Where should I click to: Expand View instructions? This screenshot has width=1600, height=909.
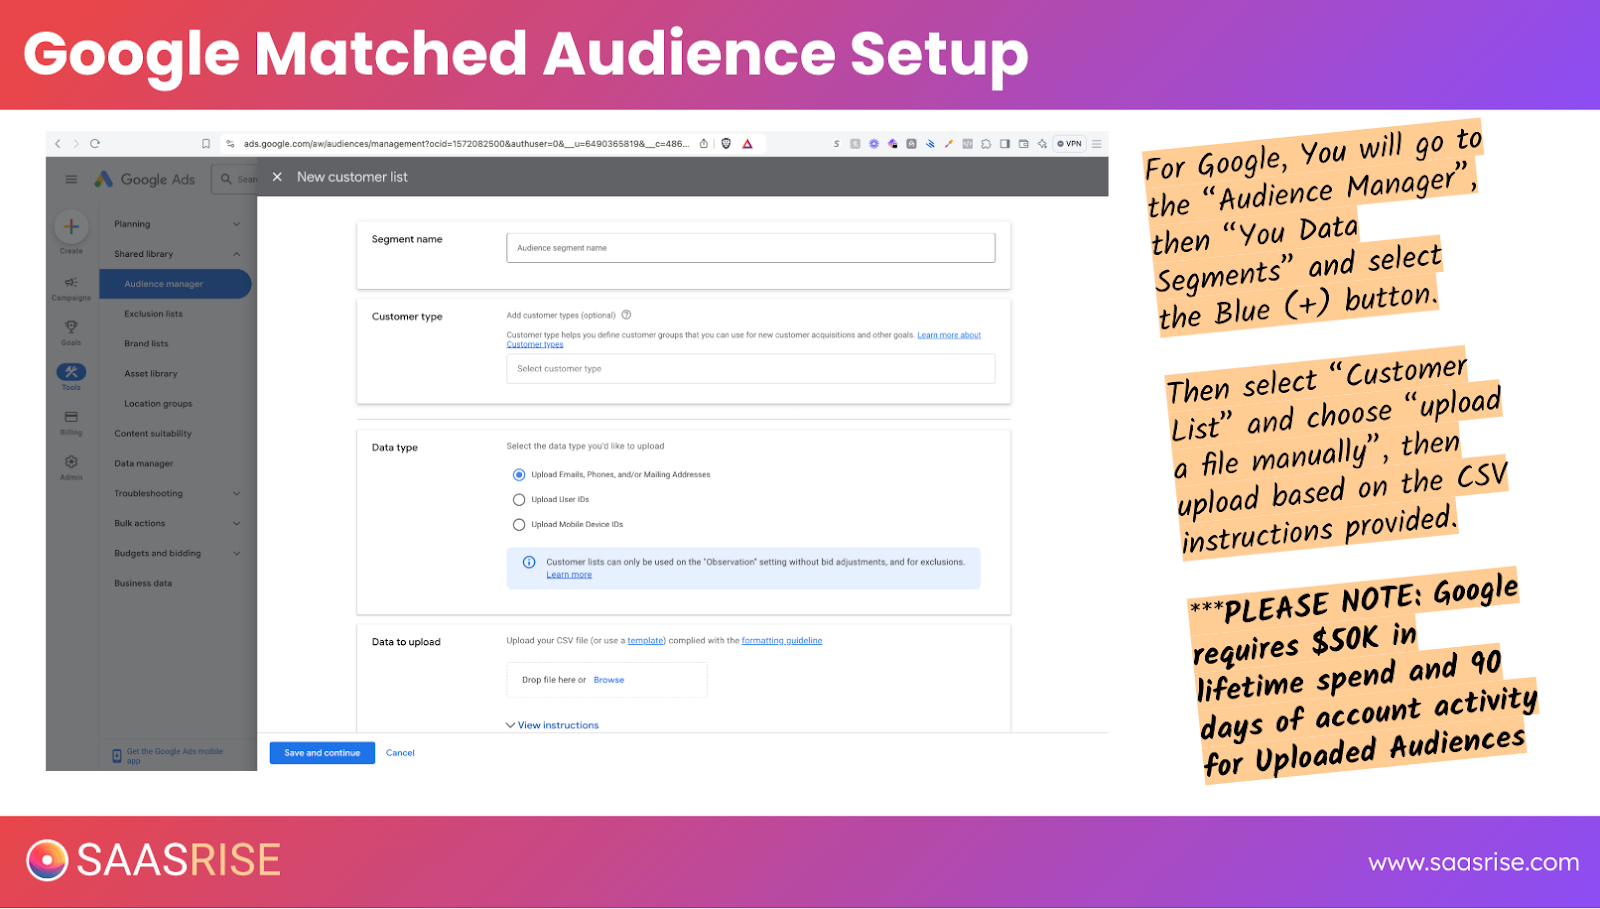[552, 725]
